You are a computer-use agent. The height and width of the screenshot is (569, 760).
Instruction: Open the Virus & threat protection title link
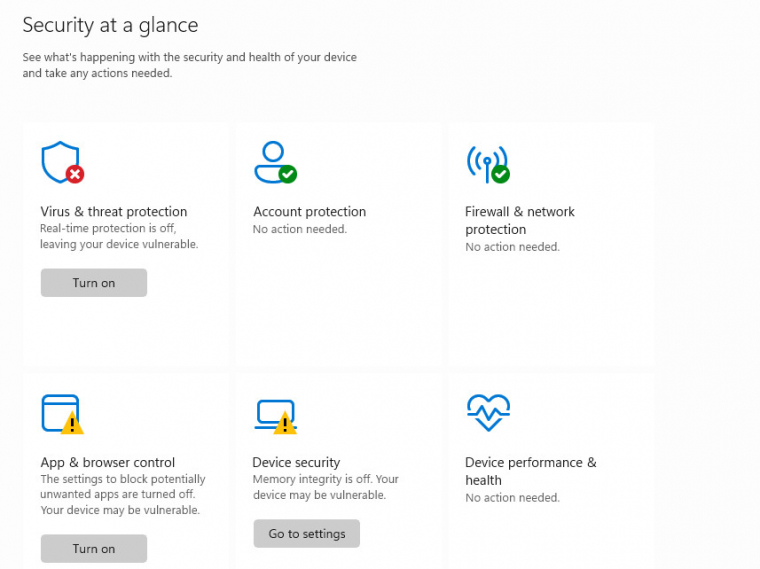click(x=113, y=212)
